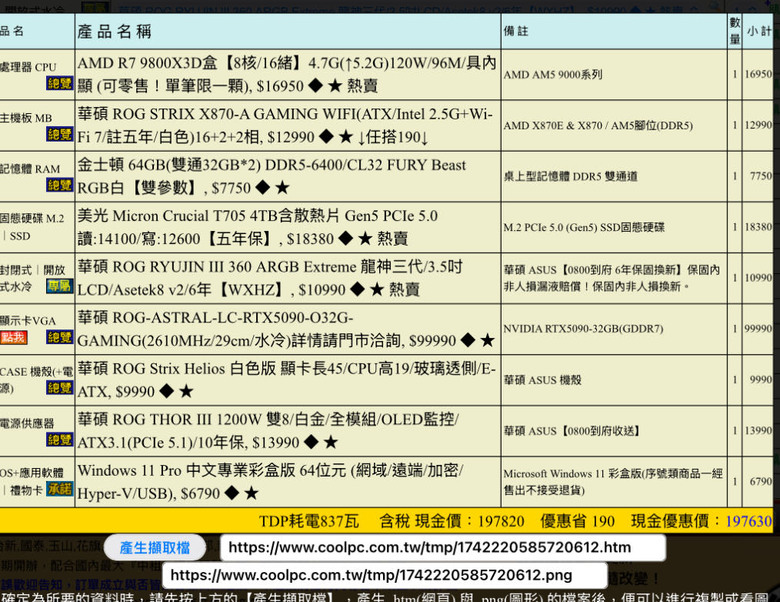780x602 pixels.
Task: Click the 小計 column header
Action: (759, 31)
